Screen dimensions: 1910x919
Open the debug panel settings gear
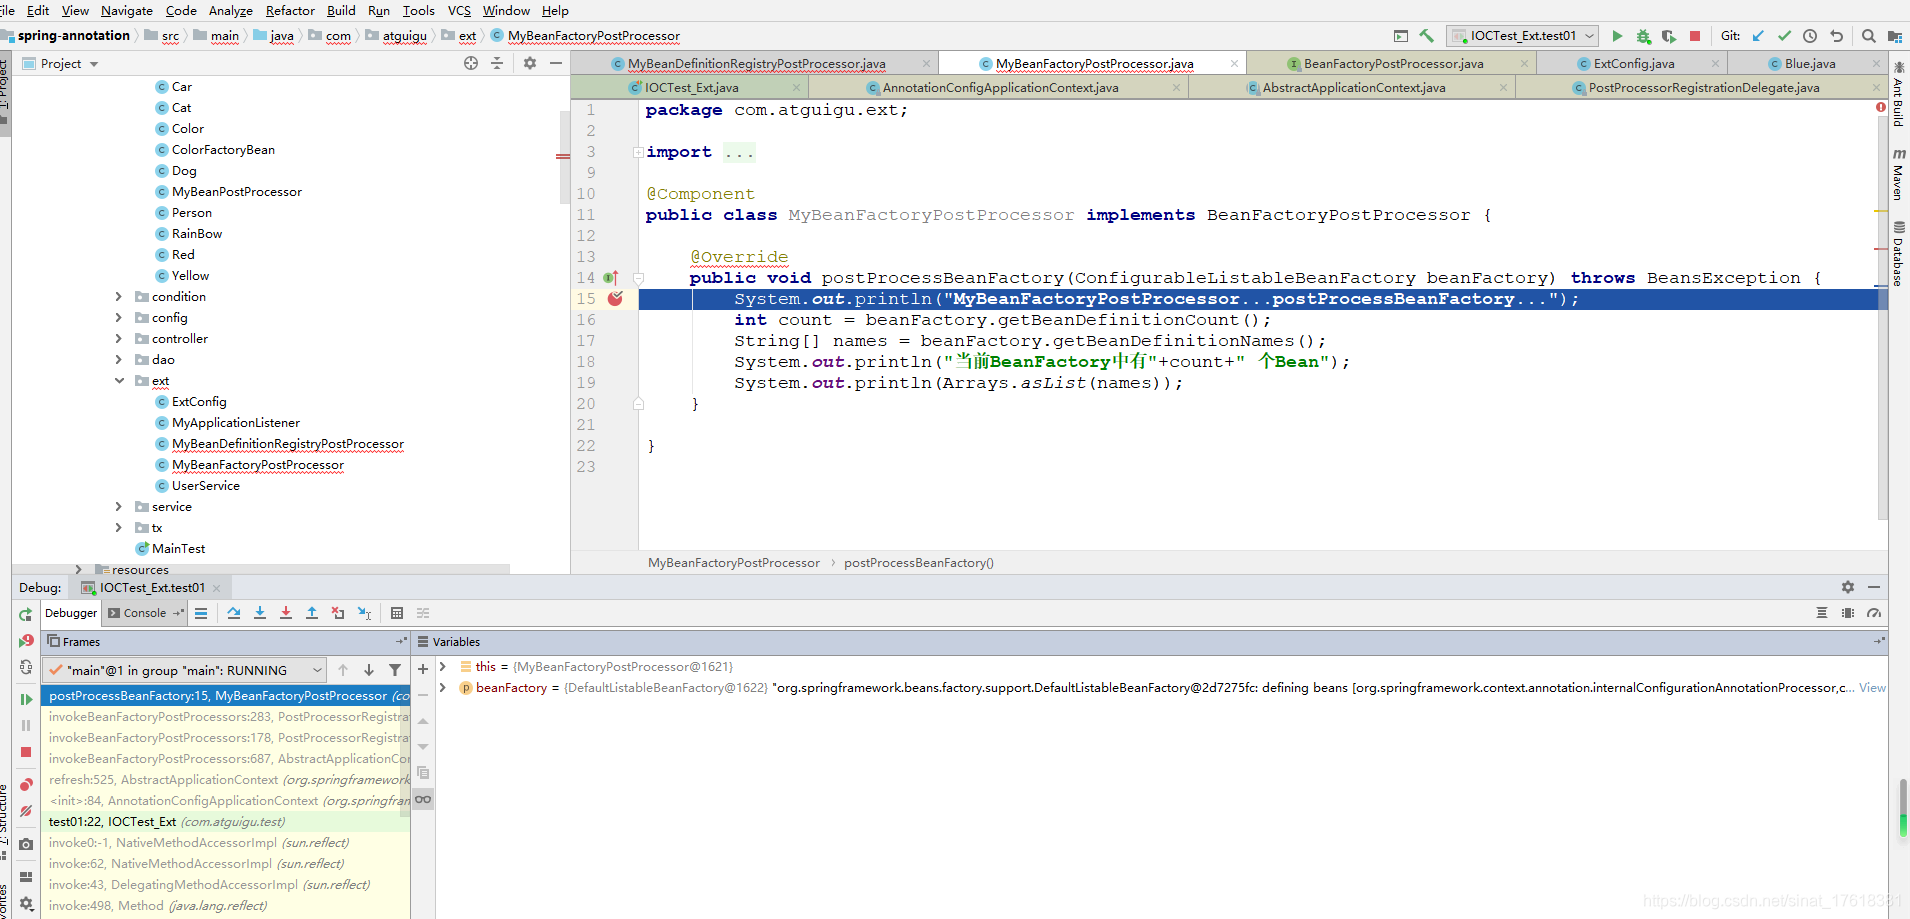click(1848, 587)
